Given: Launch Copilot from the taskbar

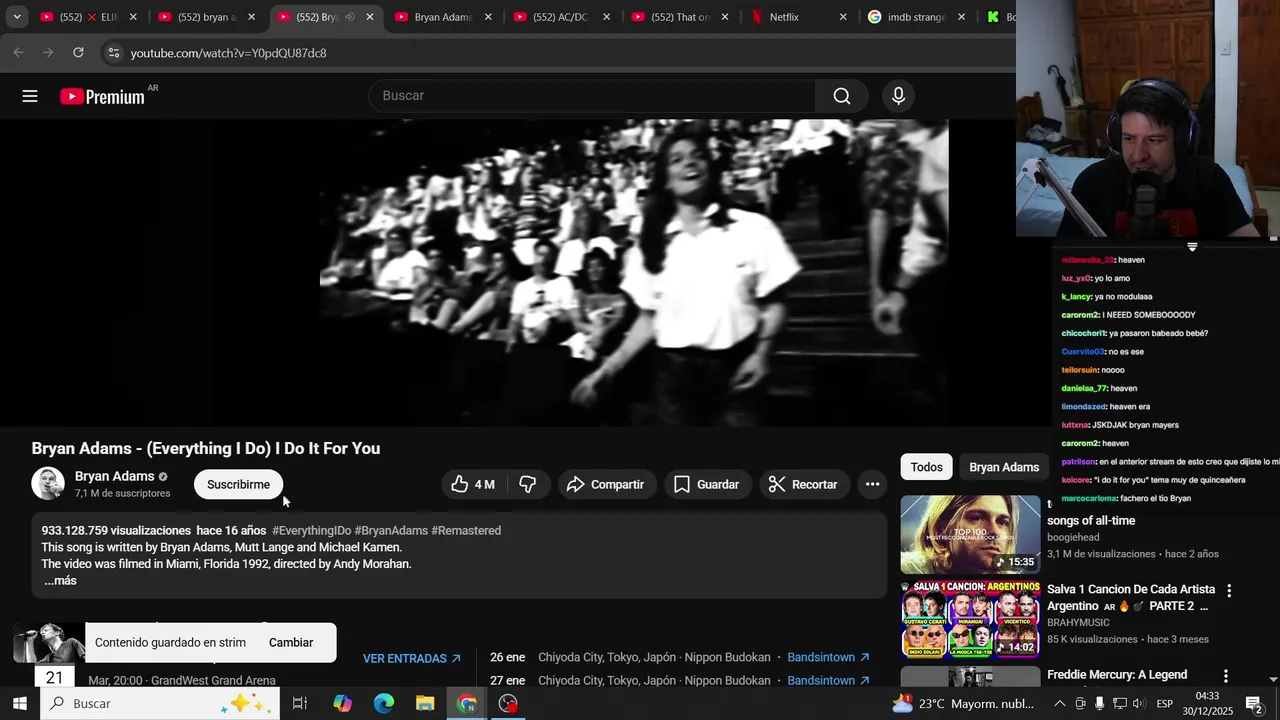Looking at the screenshot, I should point(342,703).
